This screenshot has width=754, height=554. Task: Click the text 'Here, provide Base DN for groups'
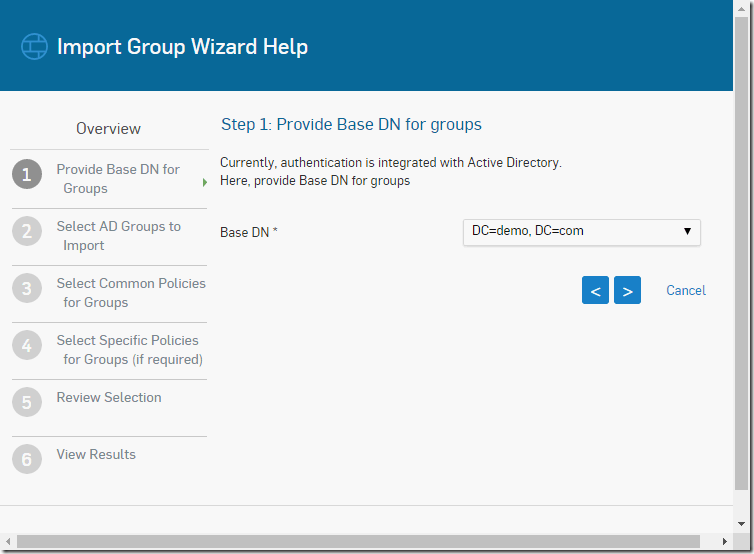pyautogui.click(x=315, y=181)
